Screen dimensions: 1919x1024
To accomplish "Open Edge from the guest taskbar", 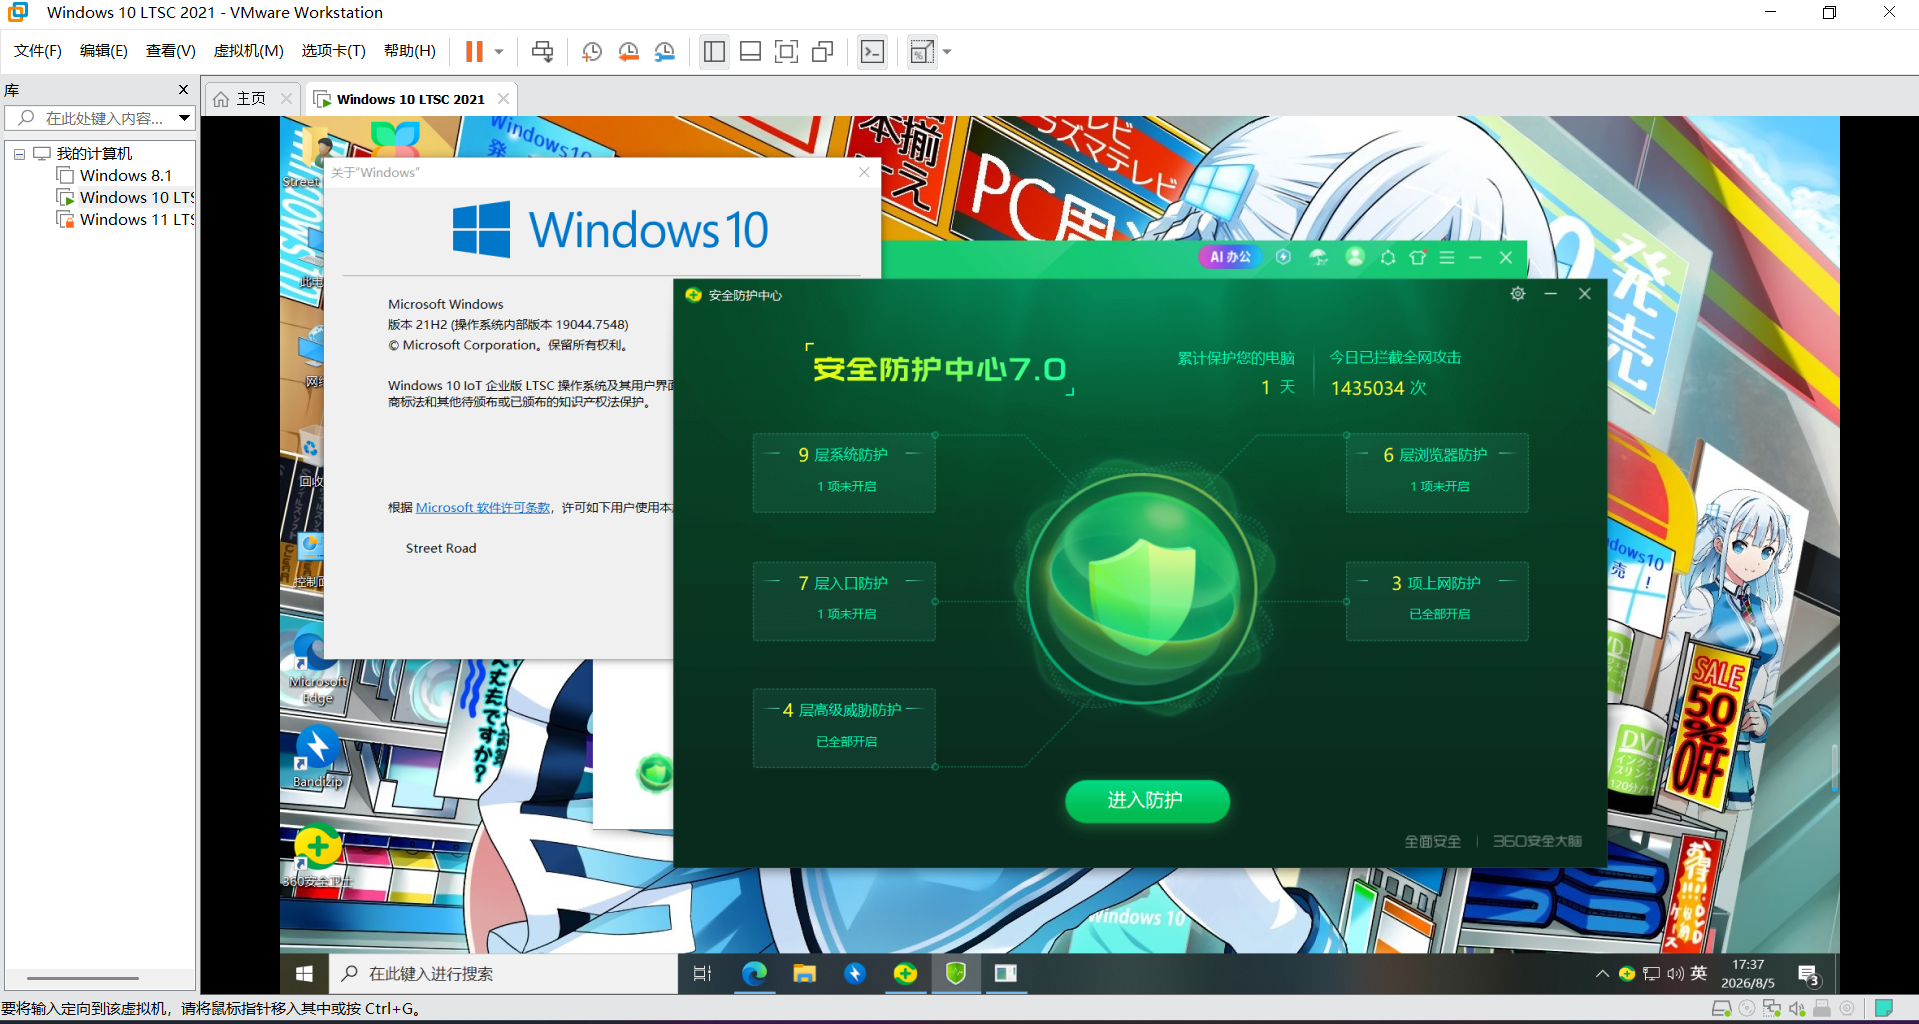I will point(754,973).
